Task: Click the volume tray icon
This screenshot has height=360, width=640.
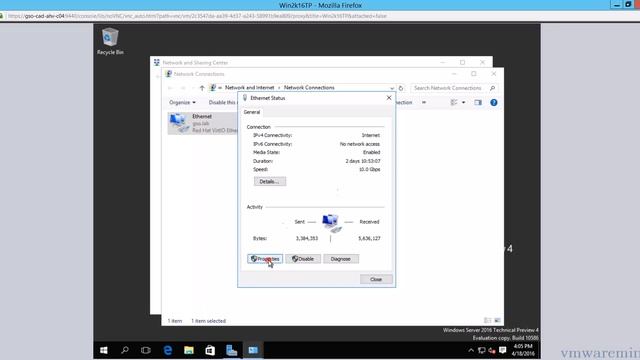Action: (x=492, y=350)
